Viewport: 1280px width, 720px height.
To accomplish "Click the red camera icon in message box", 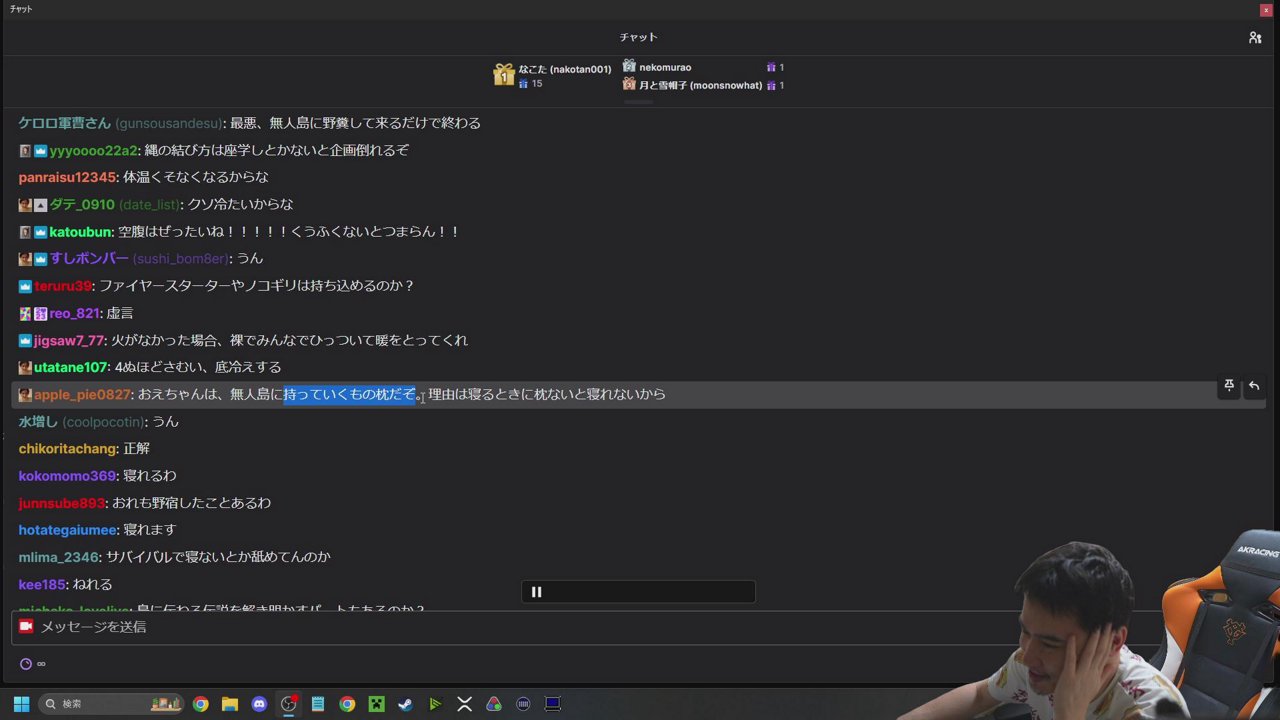I will click(26, 626).
